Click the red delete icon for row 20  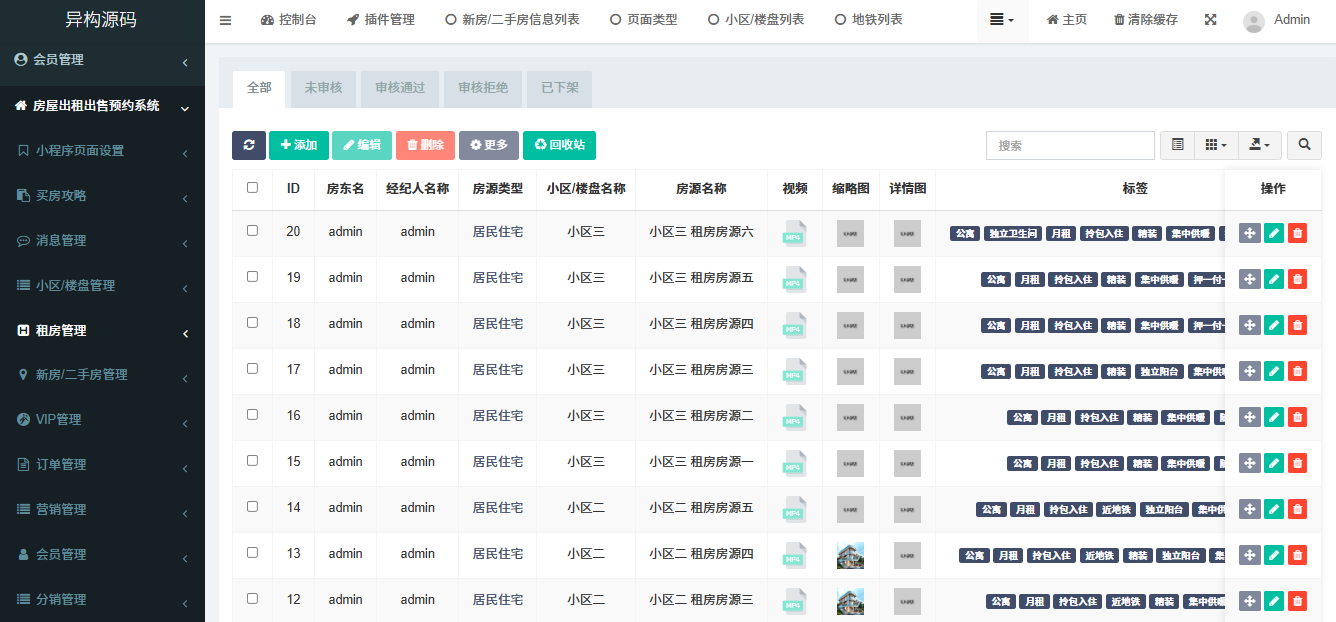pos(1297,233)
